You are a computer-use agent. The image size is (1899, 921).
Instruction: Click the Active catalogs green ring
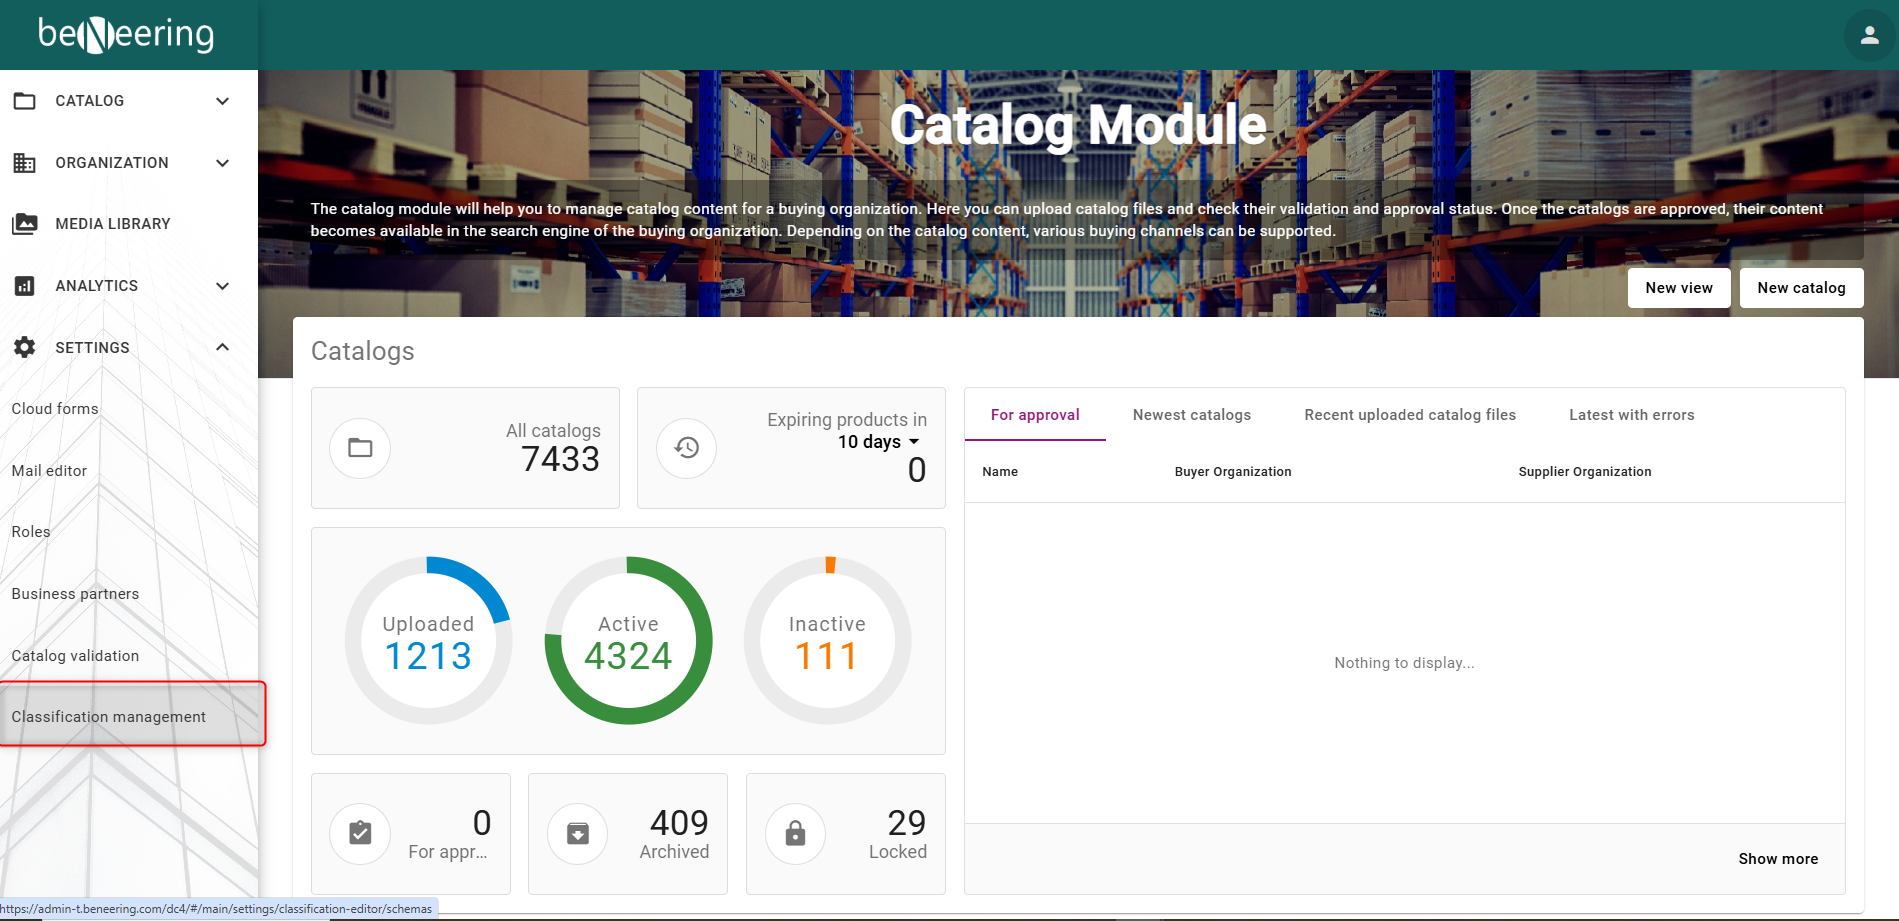[628, 640]
